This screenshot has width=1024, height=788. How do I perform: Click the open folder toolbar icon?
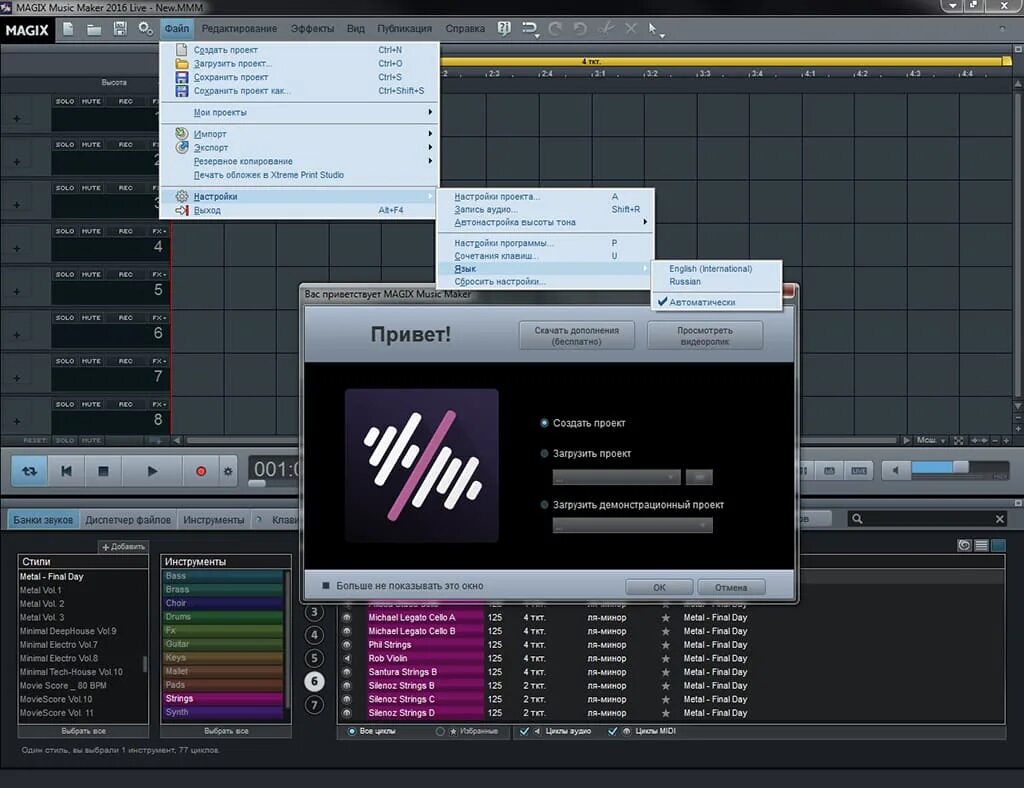[x=94, y=29]
